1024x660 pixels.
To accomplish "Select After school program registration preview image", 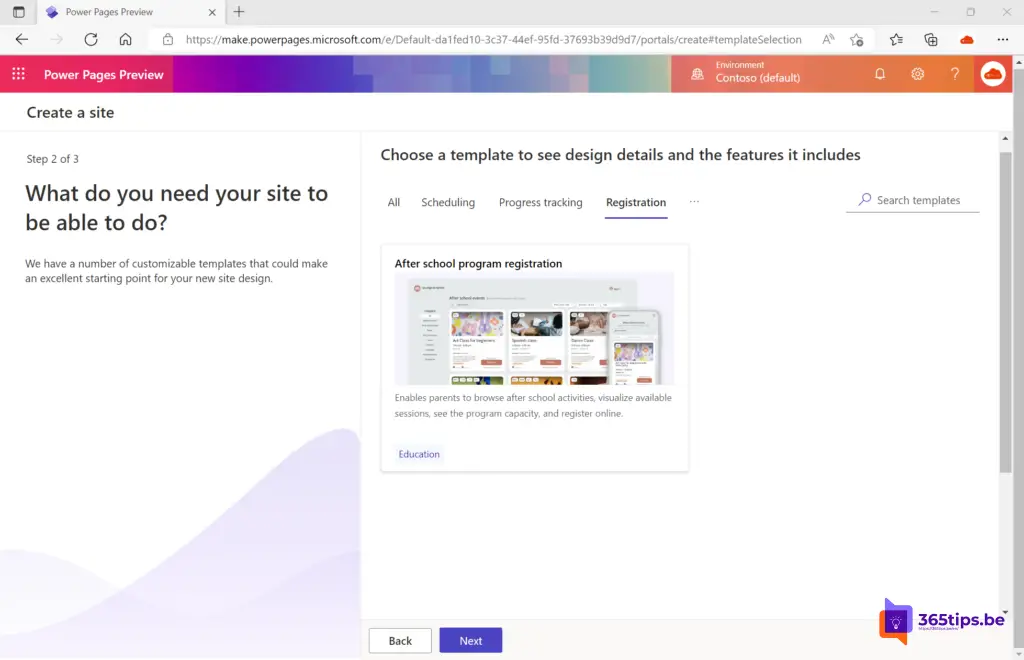I will (534, 329).
